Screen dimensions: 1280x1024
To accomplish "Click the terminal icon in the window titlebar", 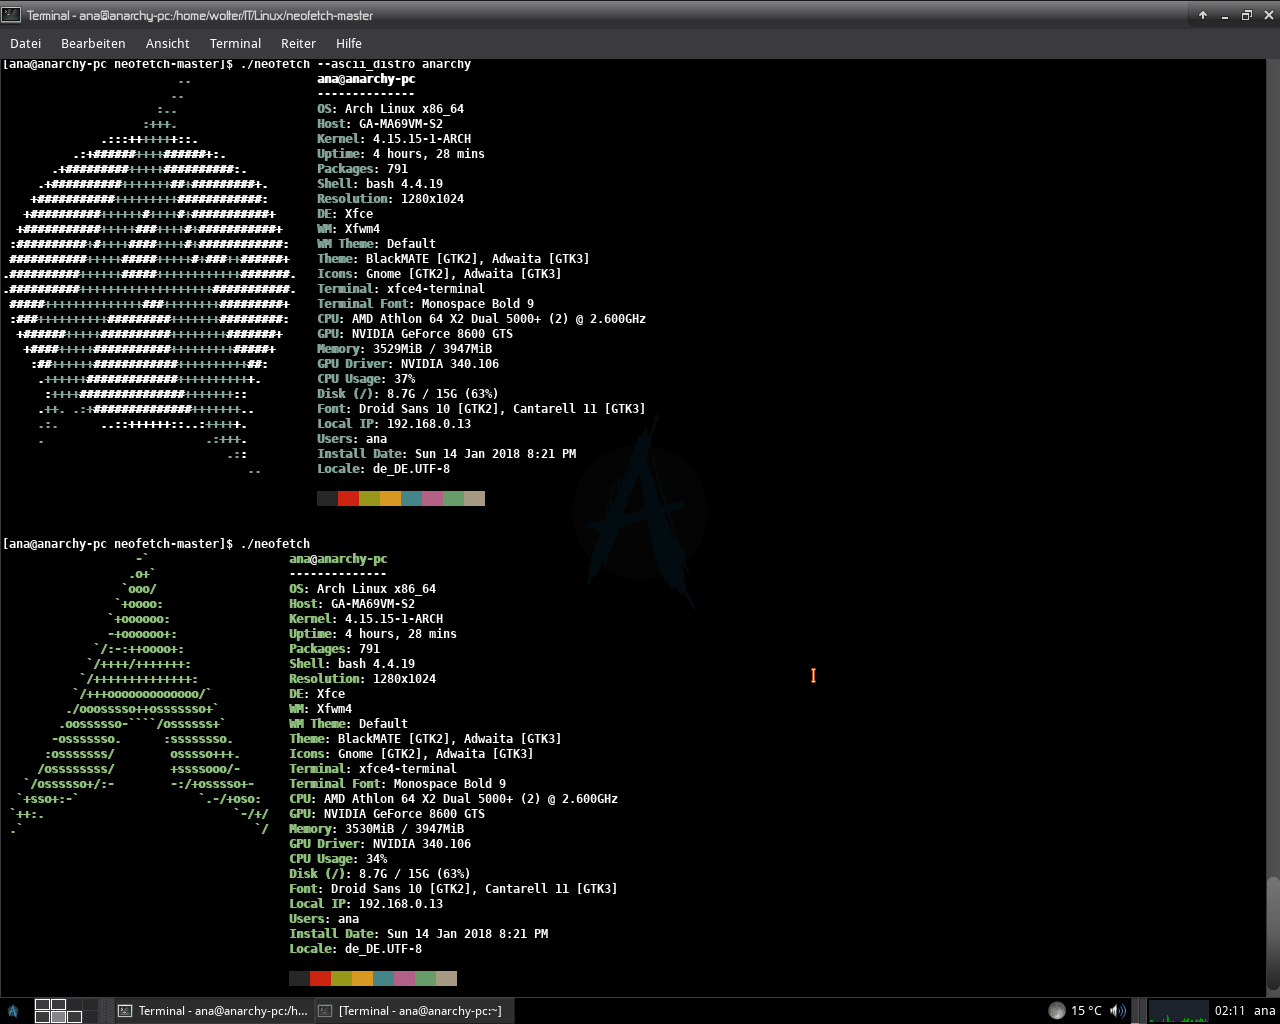I will 10,15.
